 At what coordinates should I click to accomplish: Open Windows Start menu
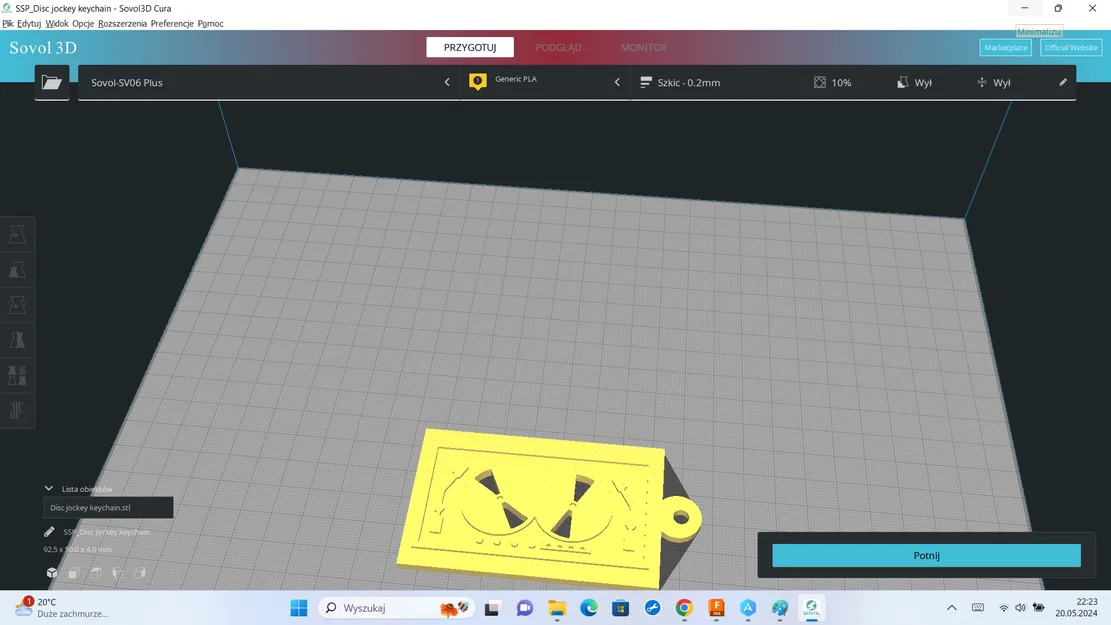[x=299, y=608]
